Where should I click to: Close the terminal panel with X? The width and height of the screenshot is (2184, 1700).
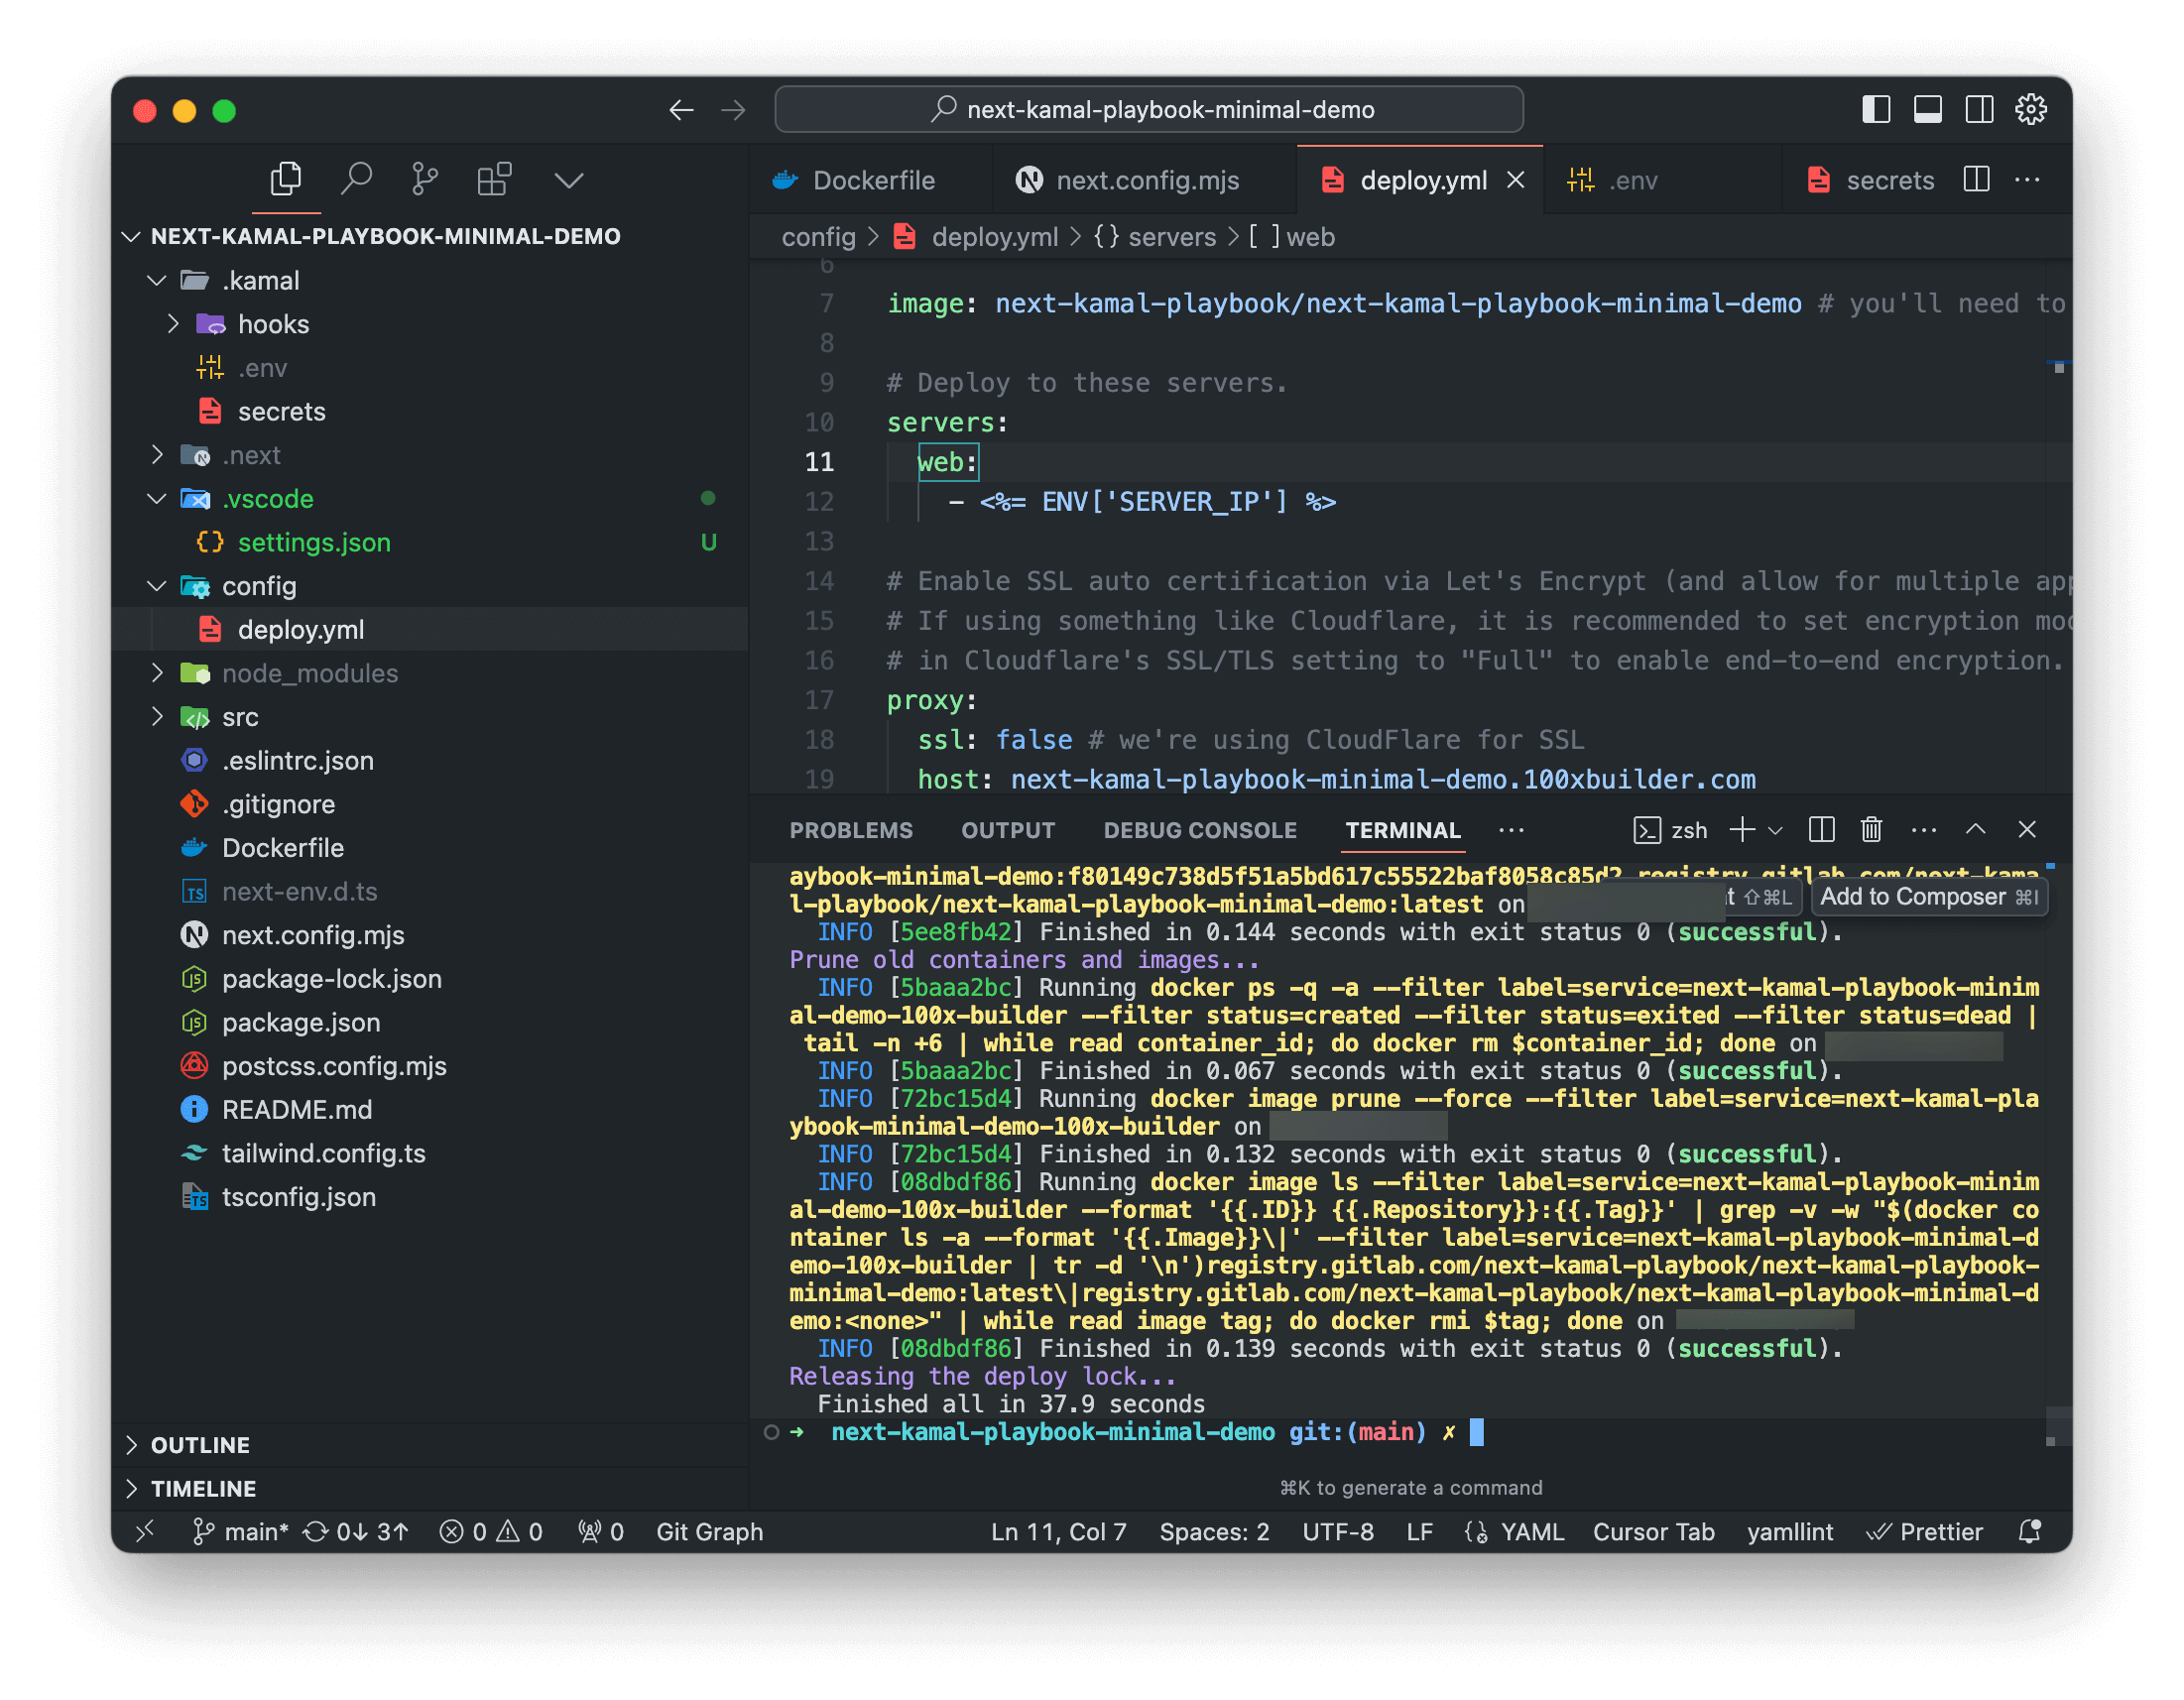[2027, 830]
